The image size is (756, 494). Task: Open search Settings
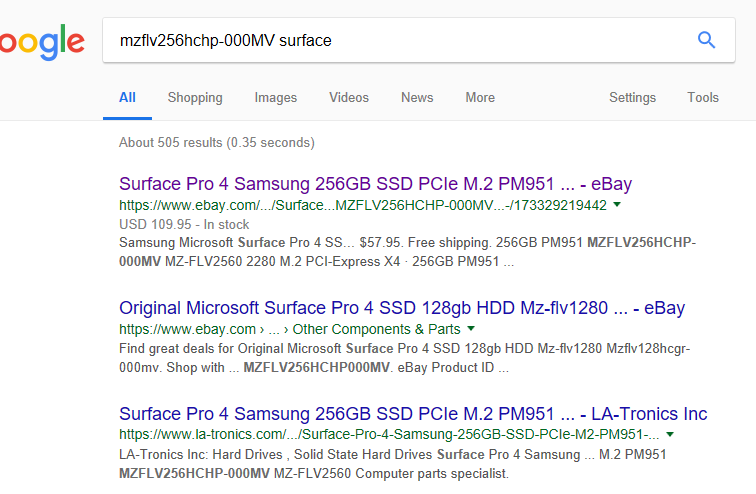coord(633,98)
